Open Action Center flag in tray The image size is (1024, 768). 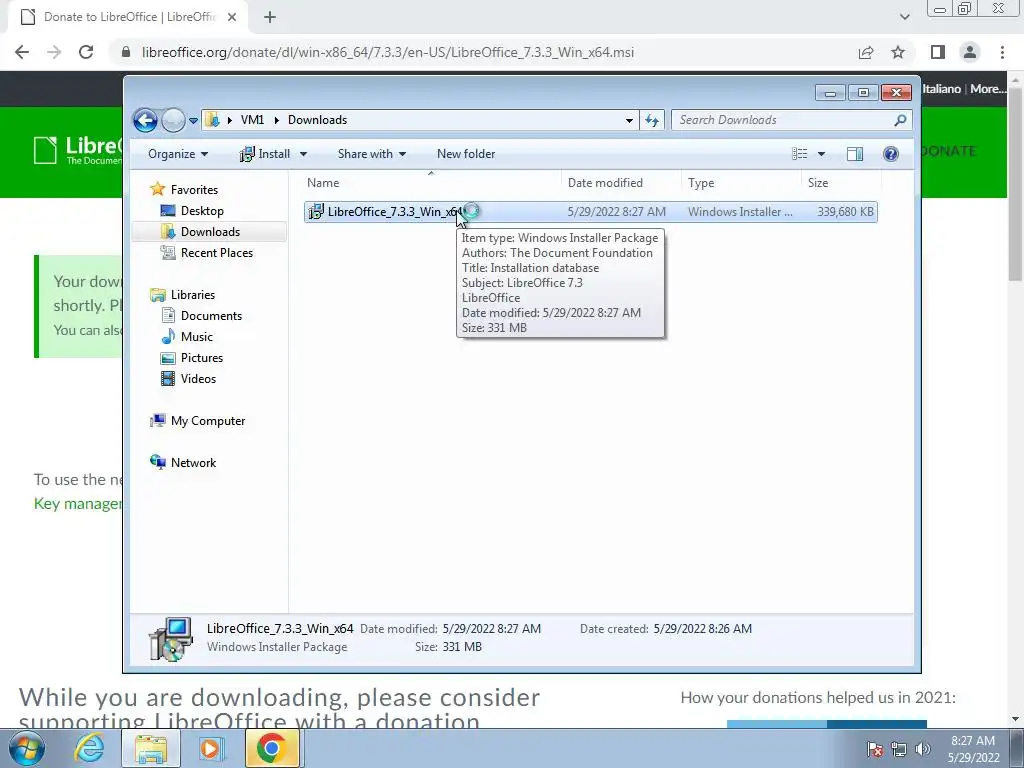875,749
